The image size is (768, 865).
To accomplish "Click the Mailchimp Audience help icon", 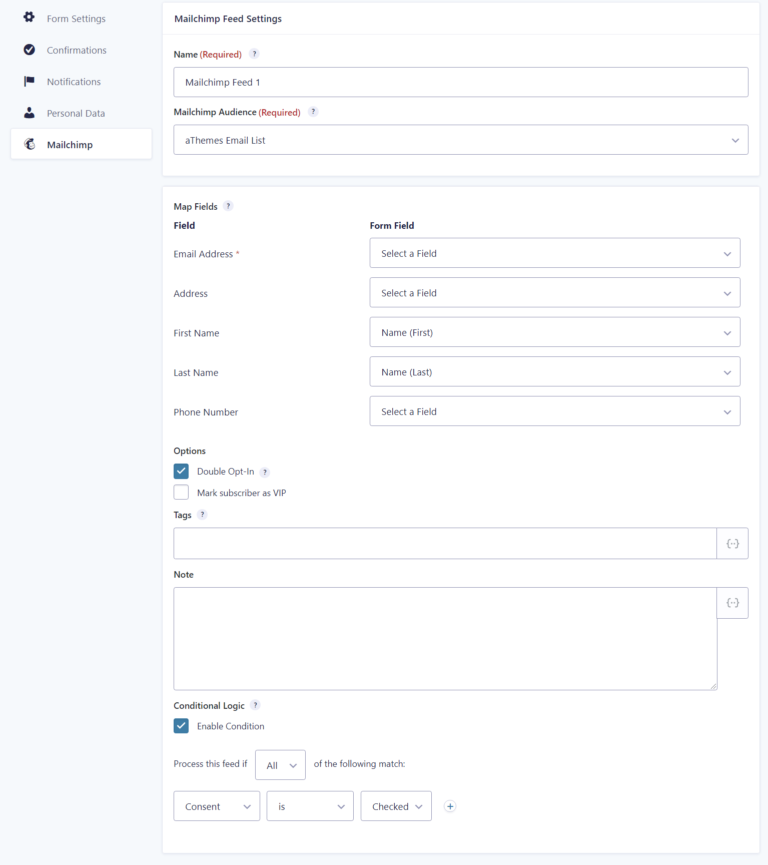I will pos(313,112).
